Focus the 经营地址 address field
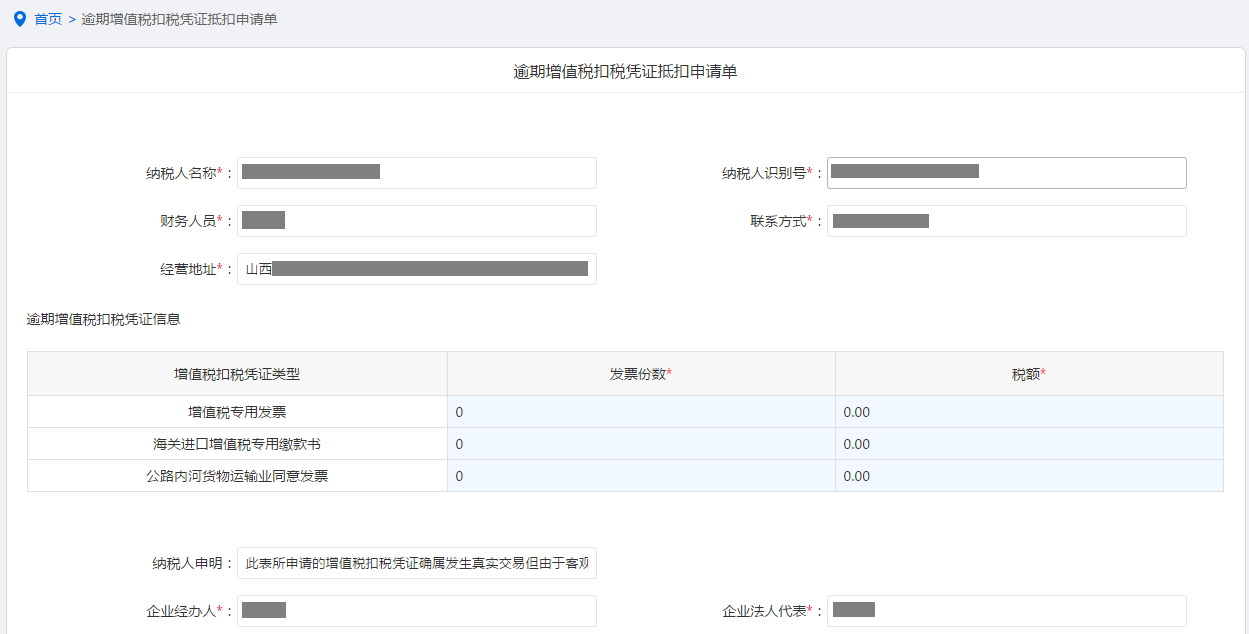 click(416, 269)
